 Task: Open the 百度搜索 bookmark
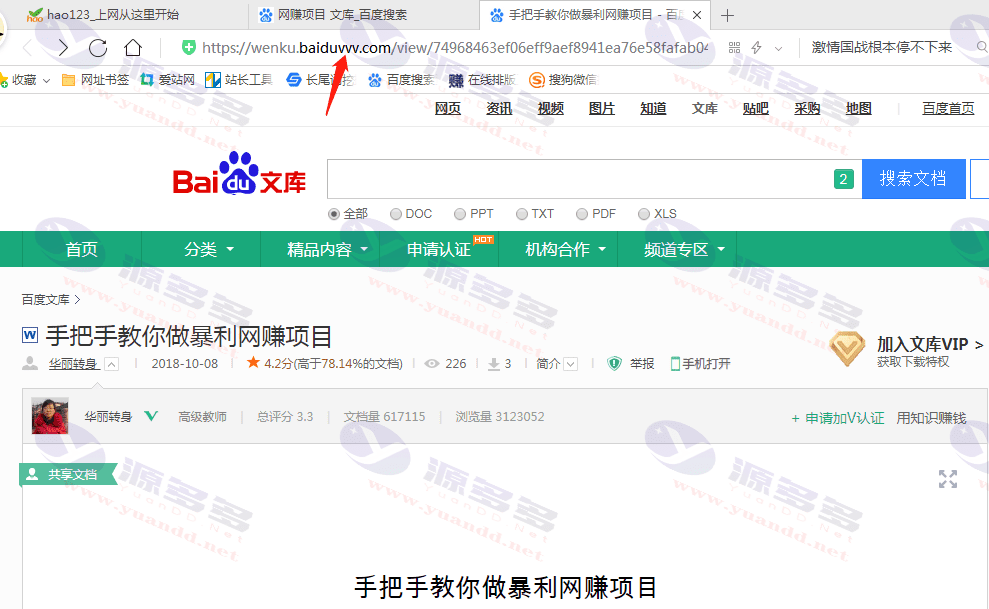coord(402,80)
